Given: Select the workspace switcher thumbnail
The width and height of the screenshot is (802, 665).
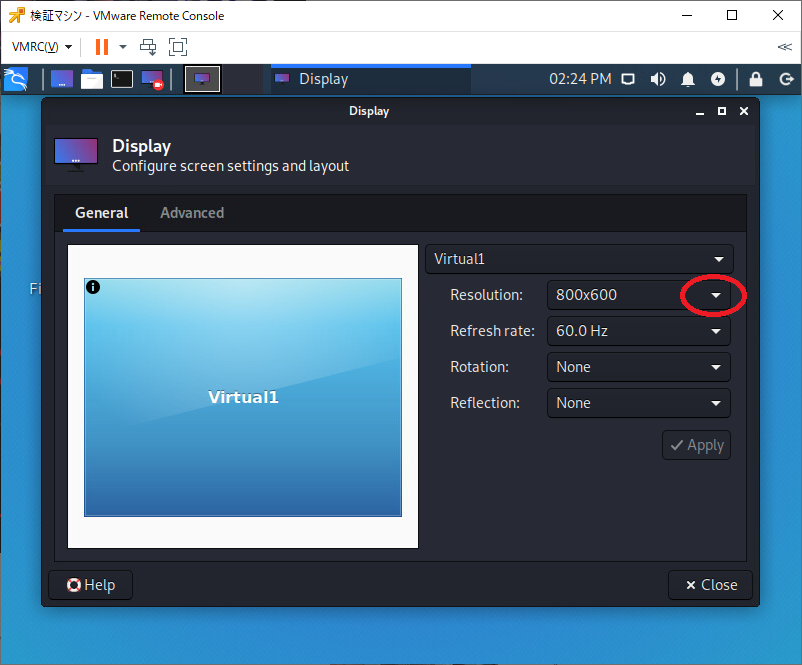Looking at the screenshot, I should [x=202, y=79].
